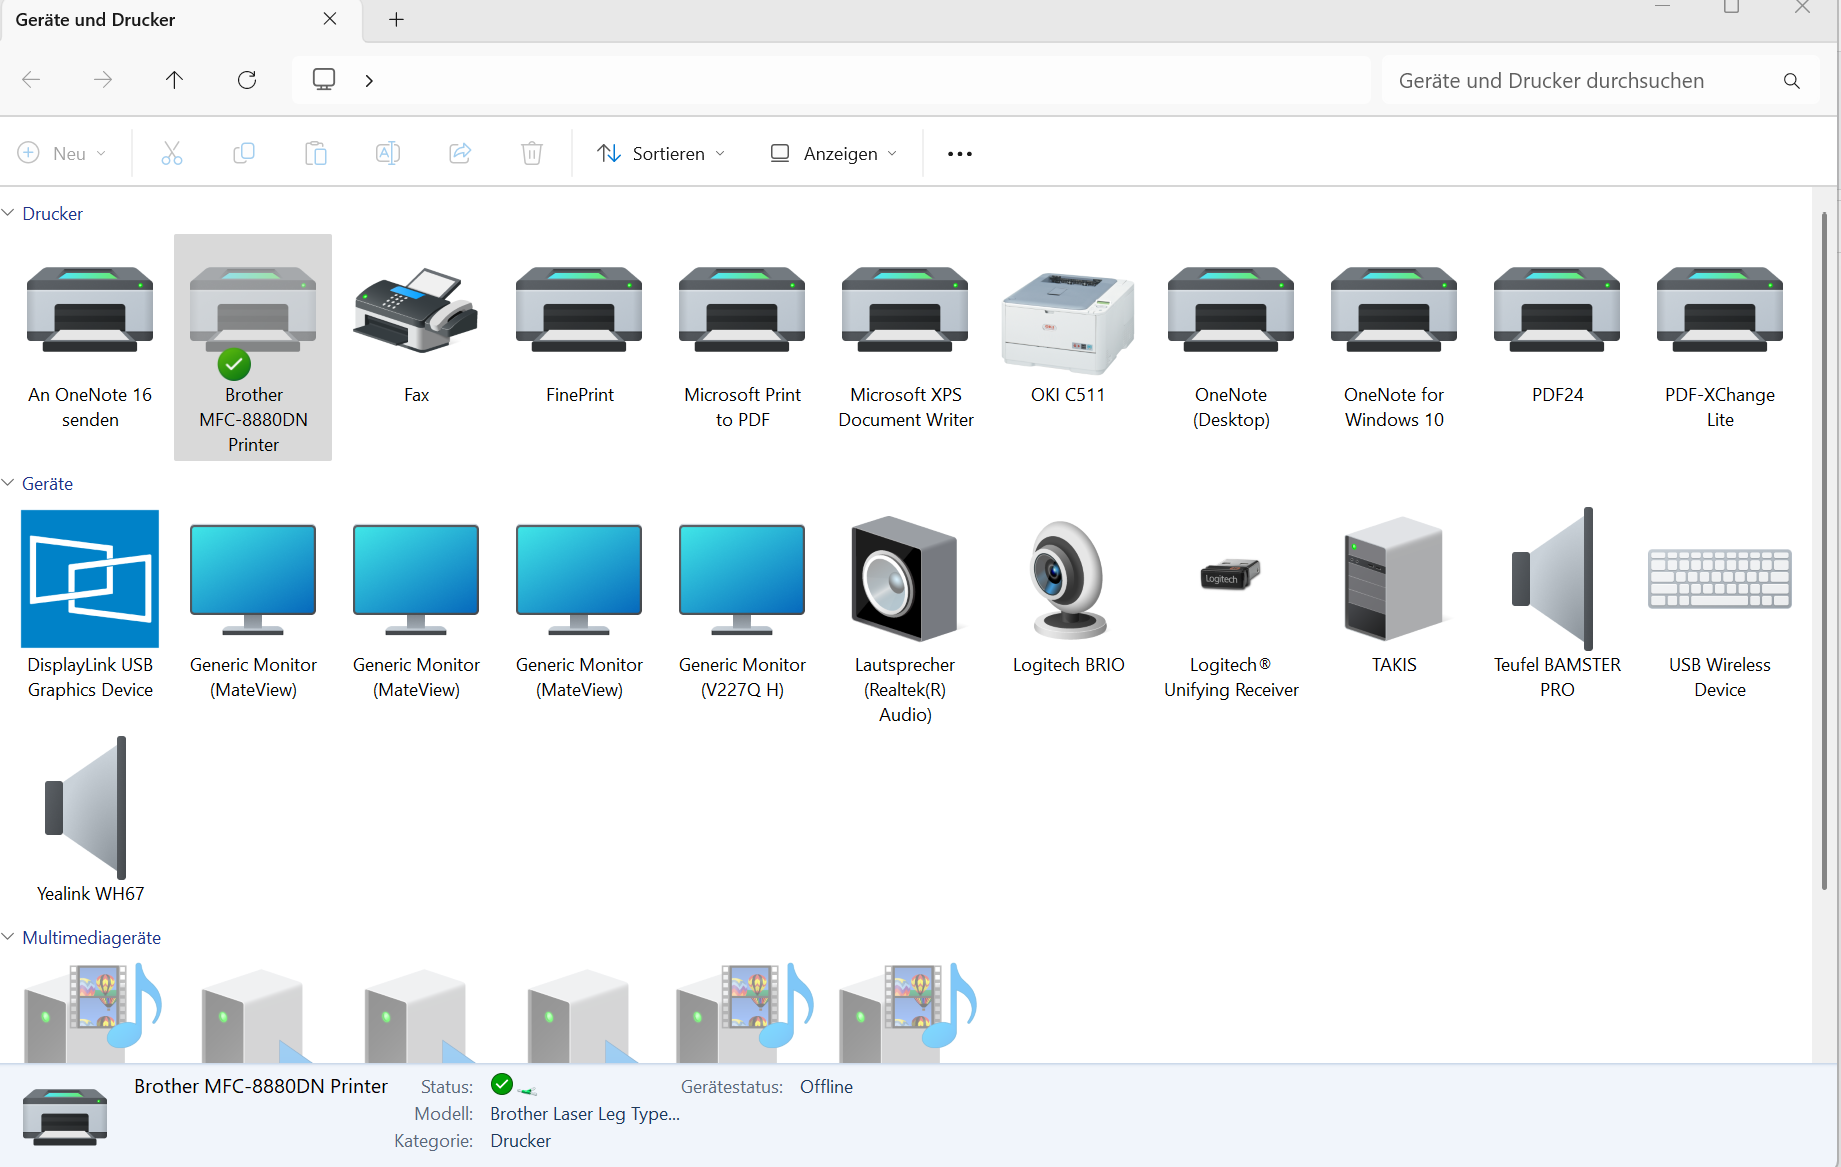Image resolution: width=1841 pixels, height=1167 pixels.
Task: Open the PDF24 printer
Action: (1556, 312)
